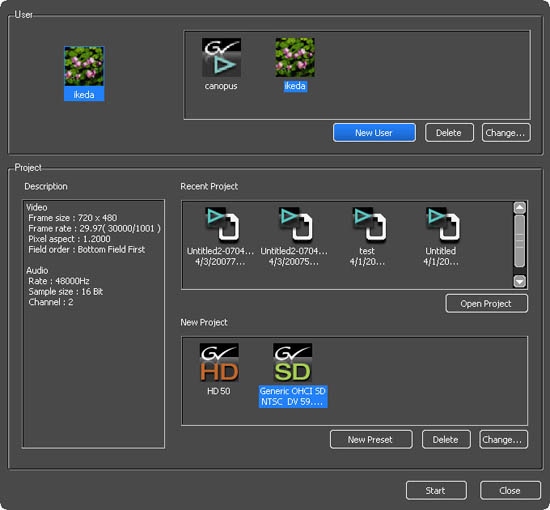Click recent project scrollbar up arrow
550x510 pixels.
pos(519,208)
